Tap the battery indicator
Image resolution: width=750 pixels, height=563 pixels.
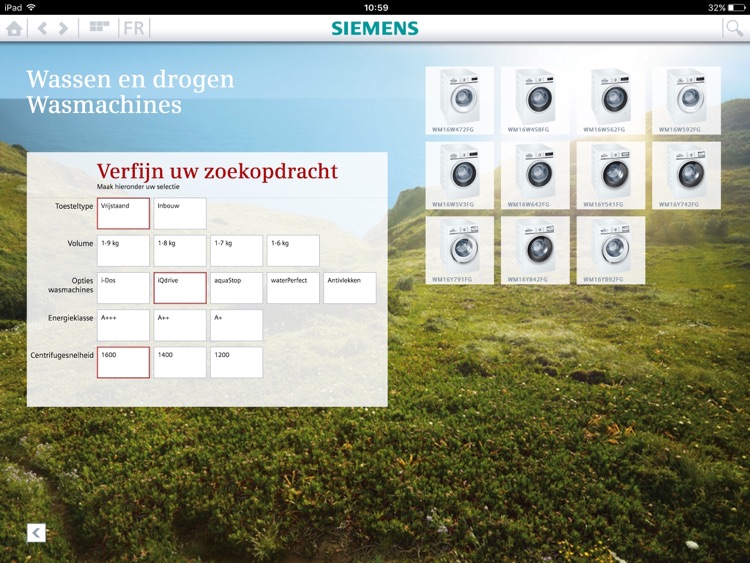(x=737, y=8)
